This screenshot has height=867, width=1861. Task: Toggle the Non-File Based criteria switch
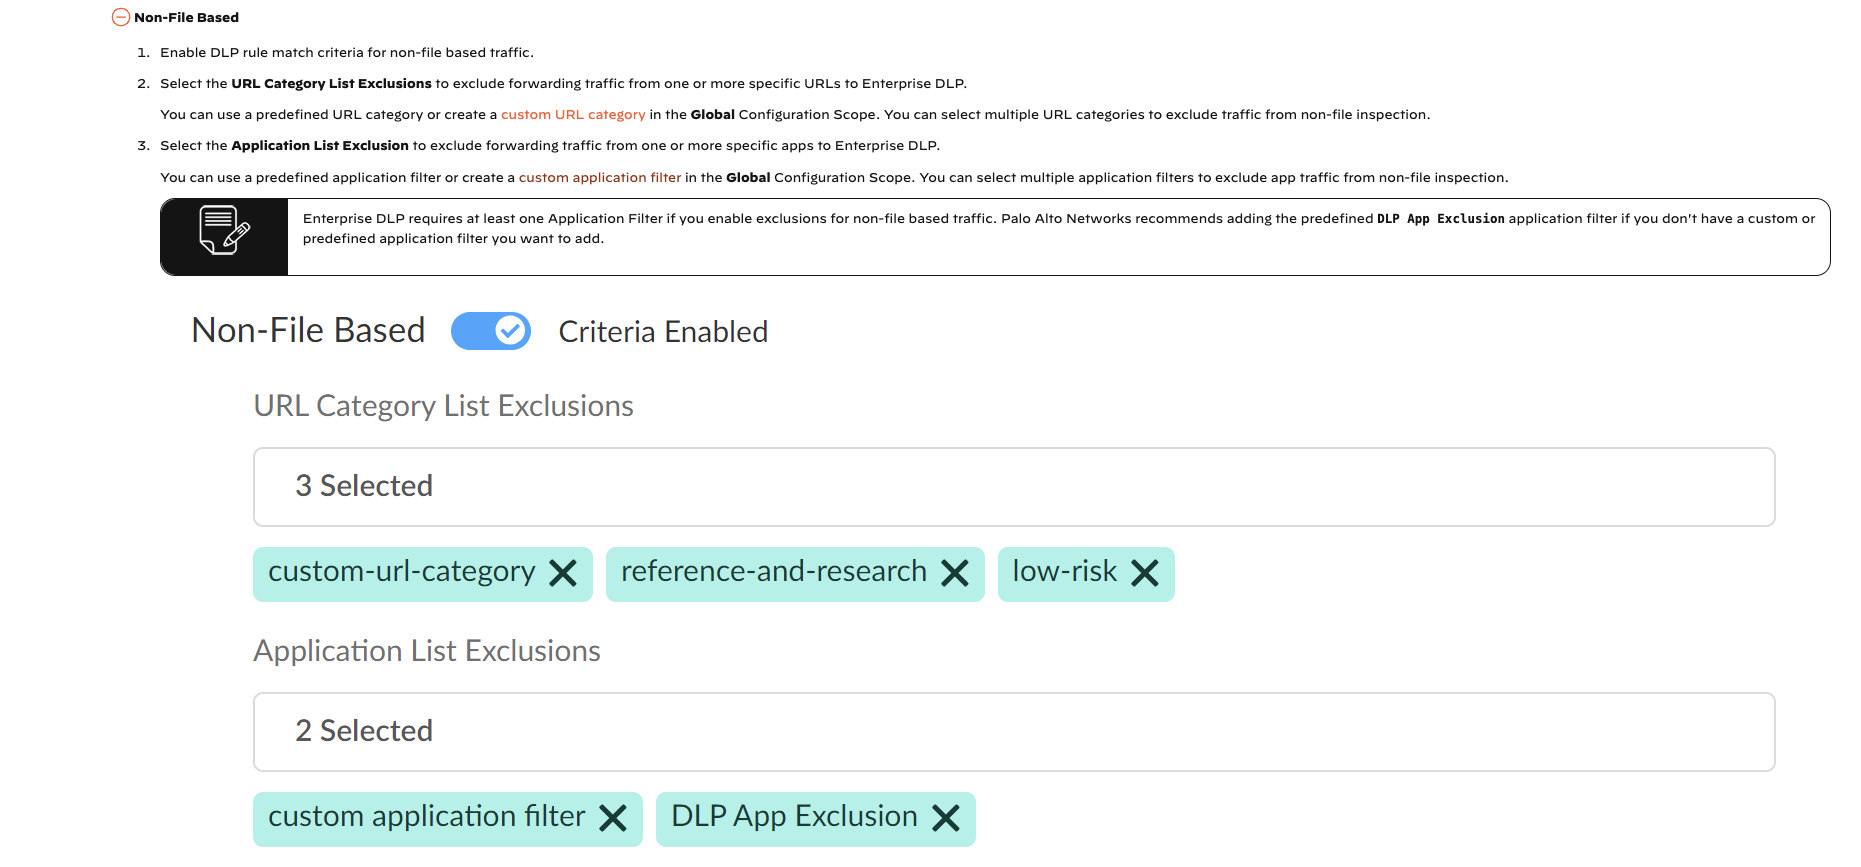pyautogui.click(x=491, y=331)
